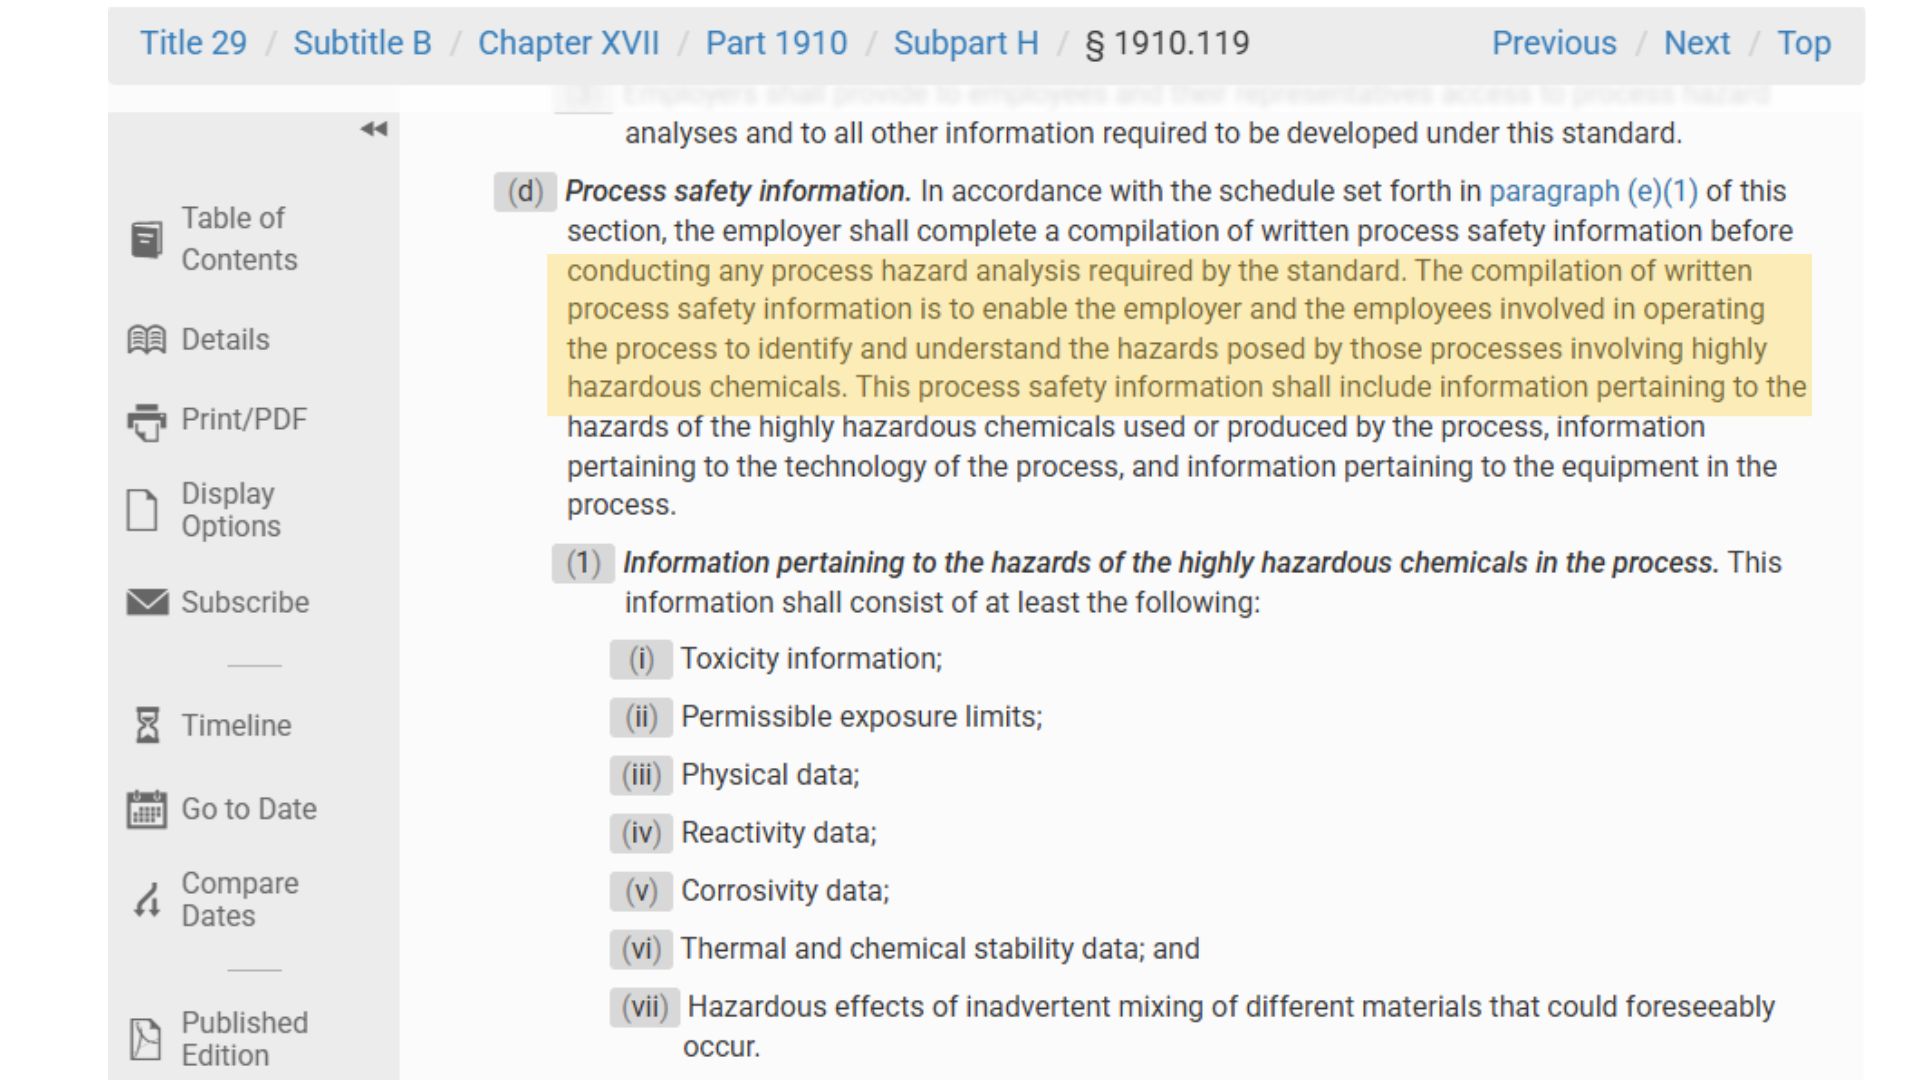Image resolution: width=1920 pixels, height=1080 pixels.
Task: Navigate to Title 29 breadcrumb
Action: click(193, 43)
